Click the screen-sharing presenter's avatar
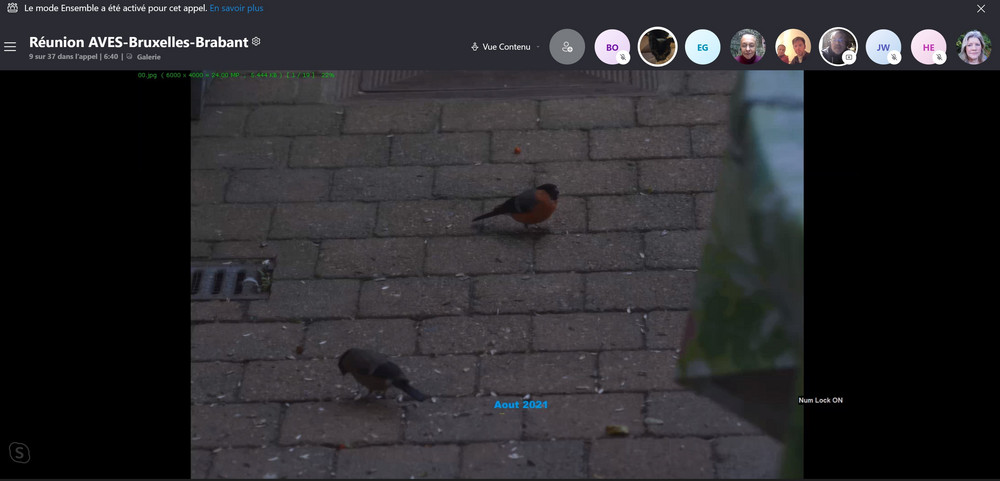 pos(838,46)
